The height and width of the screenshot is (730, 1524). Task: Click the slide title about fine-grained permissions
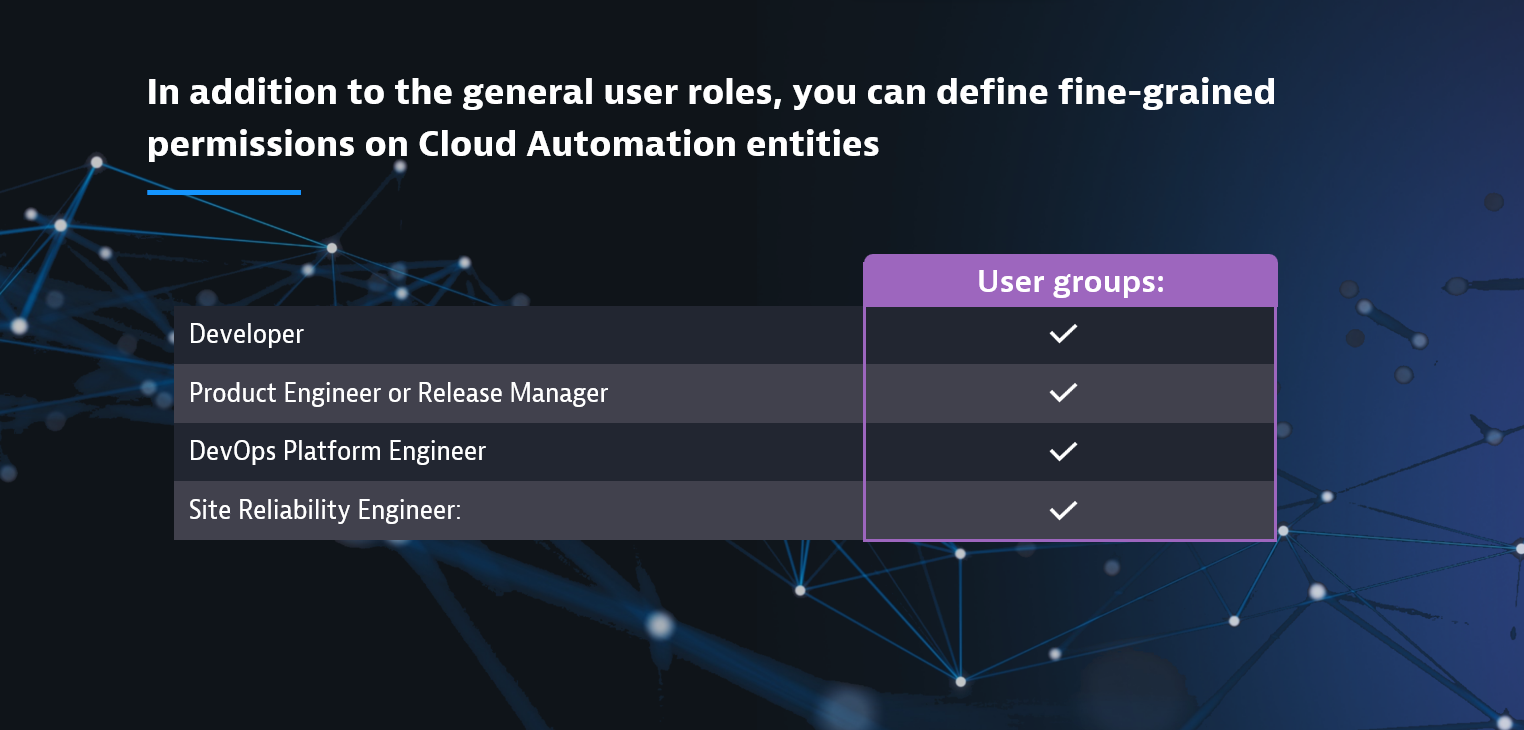712,117
